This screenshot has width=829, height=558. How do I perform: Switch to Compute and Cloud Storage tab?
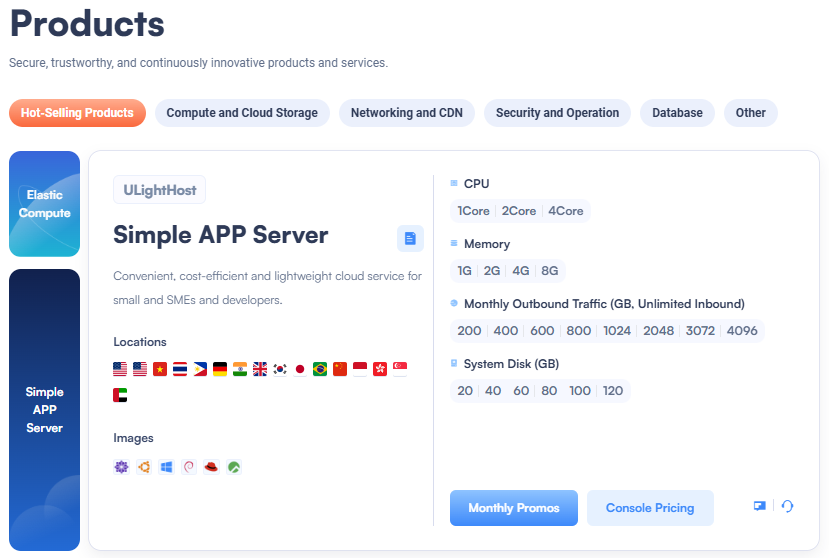coord(242,113)
